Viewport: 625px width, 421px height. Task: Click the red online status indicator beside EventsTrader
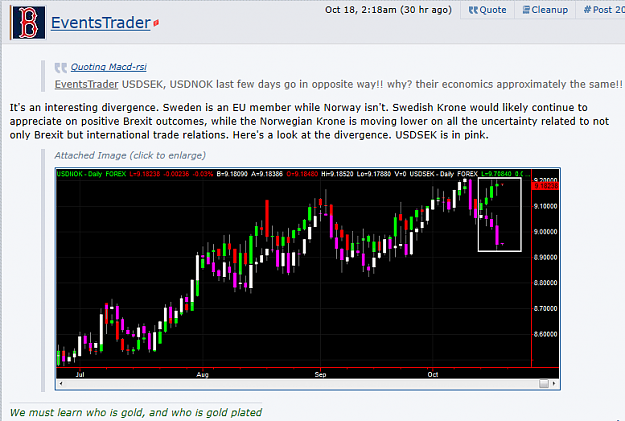(156, 23)
